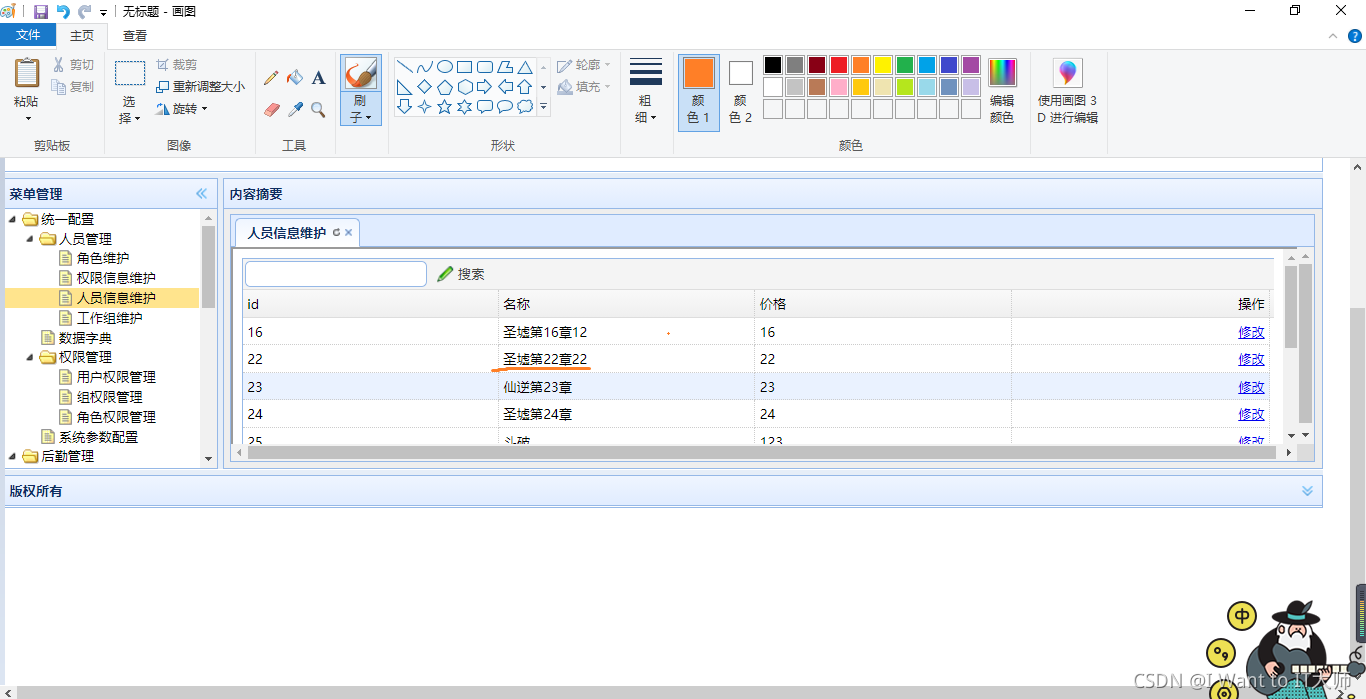Pick the five-point star shape
The image size is (1366, 699).
tap(444, 106)
